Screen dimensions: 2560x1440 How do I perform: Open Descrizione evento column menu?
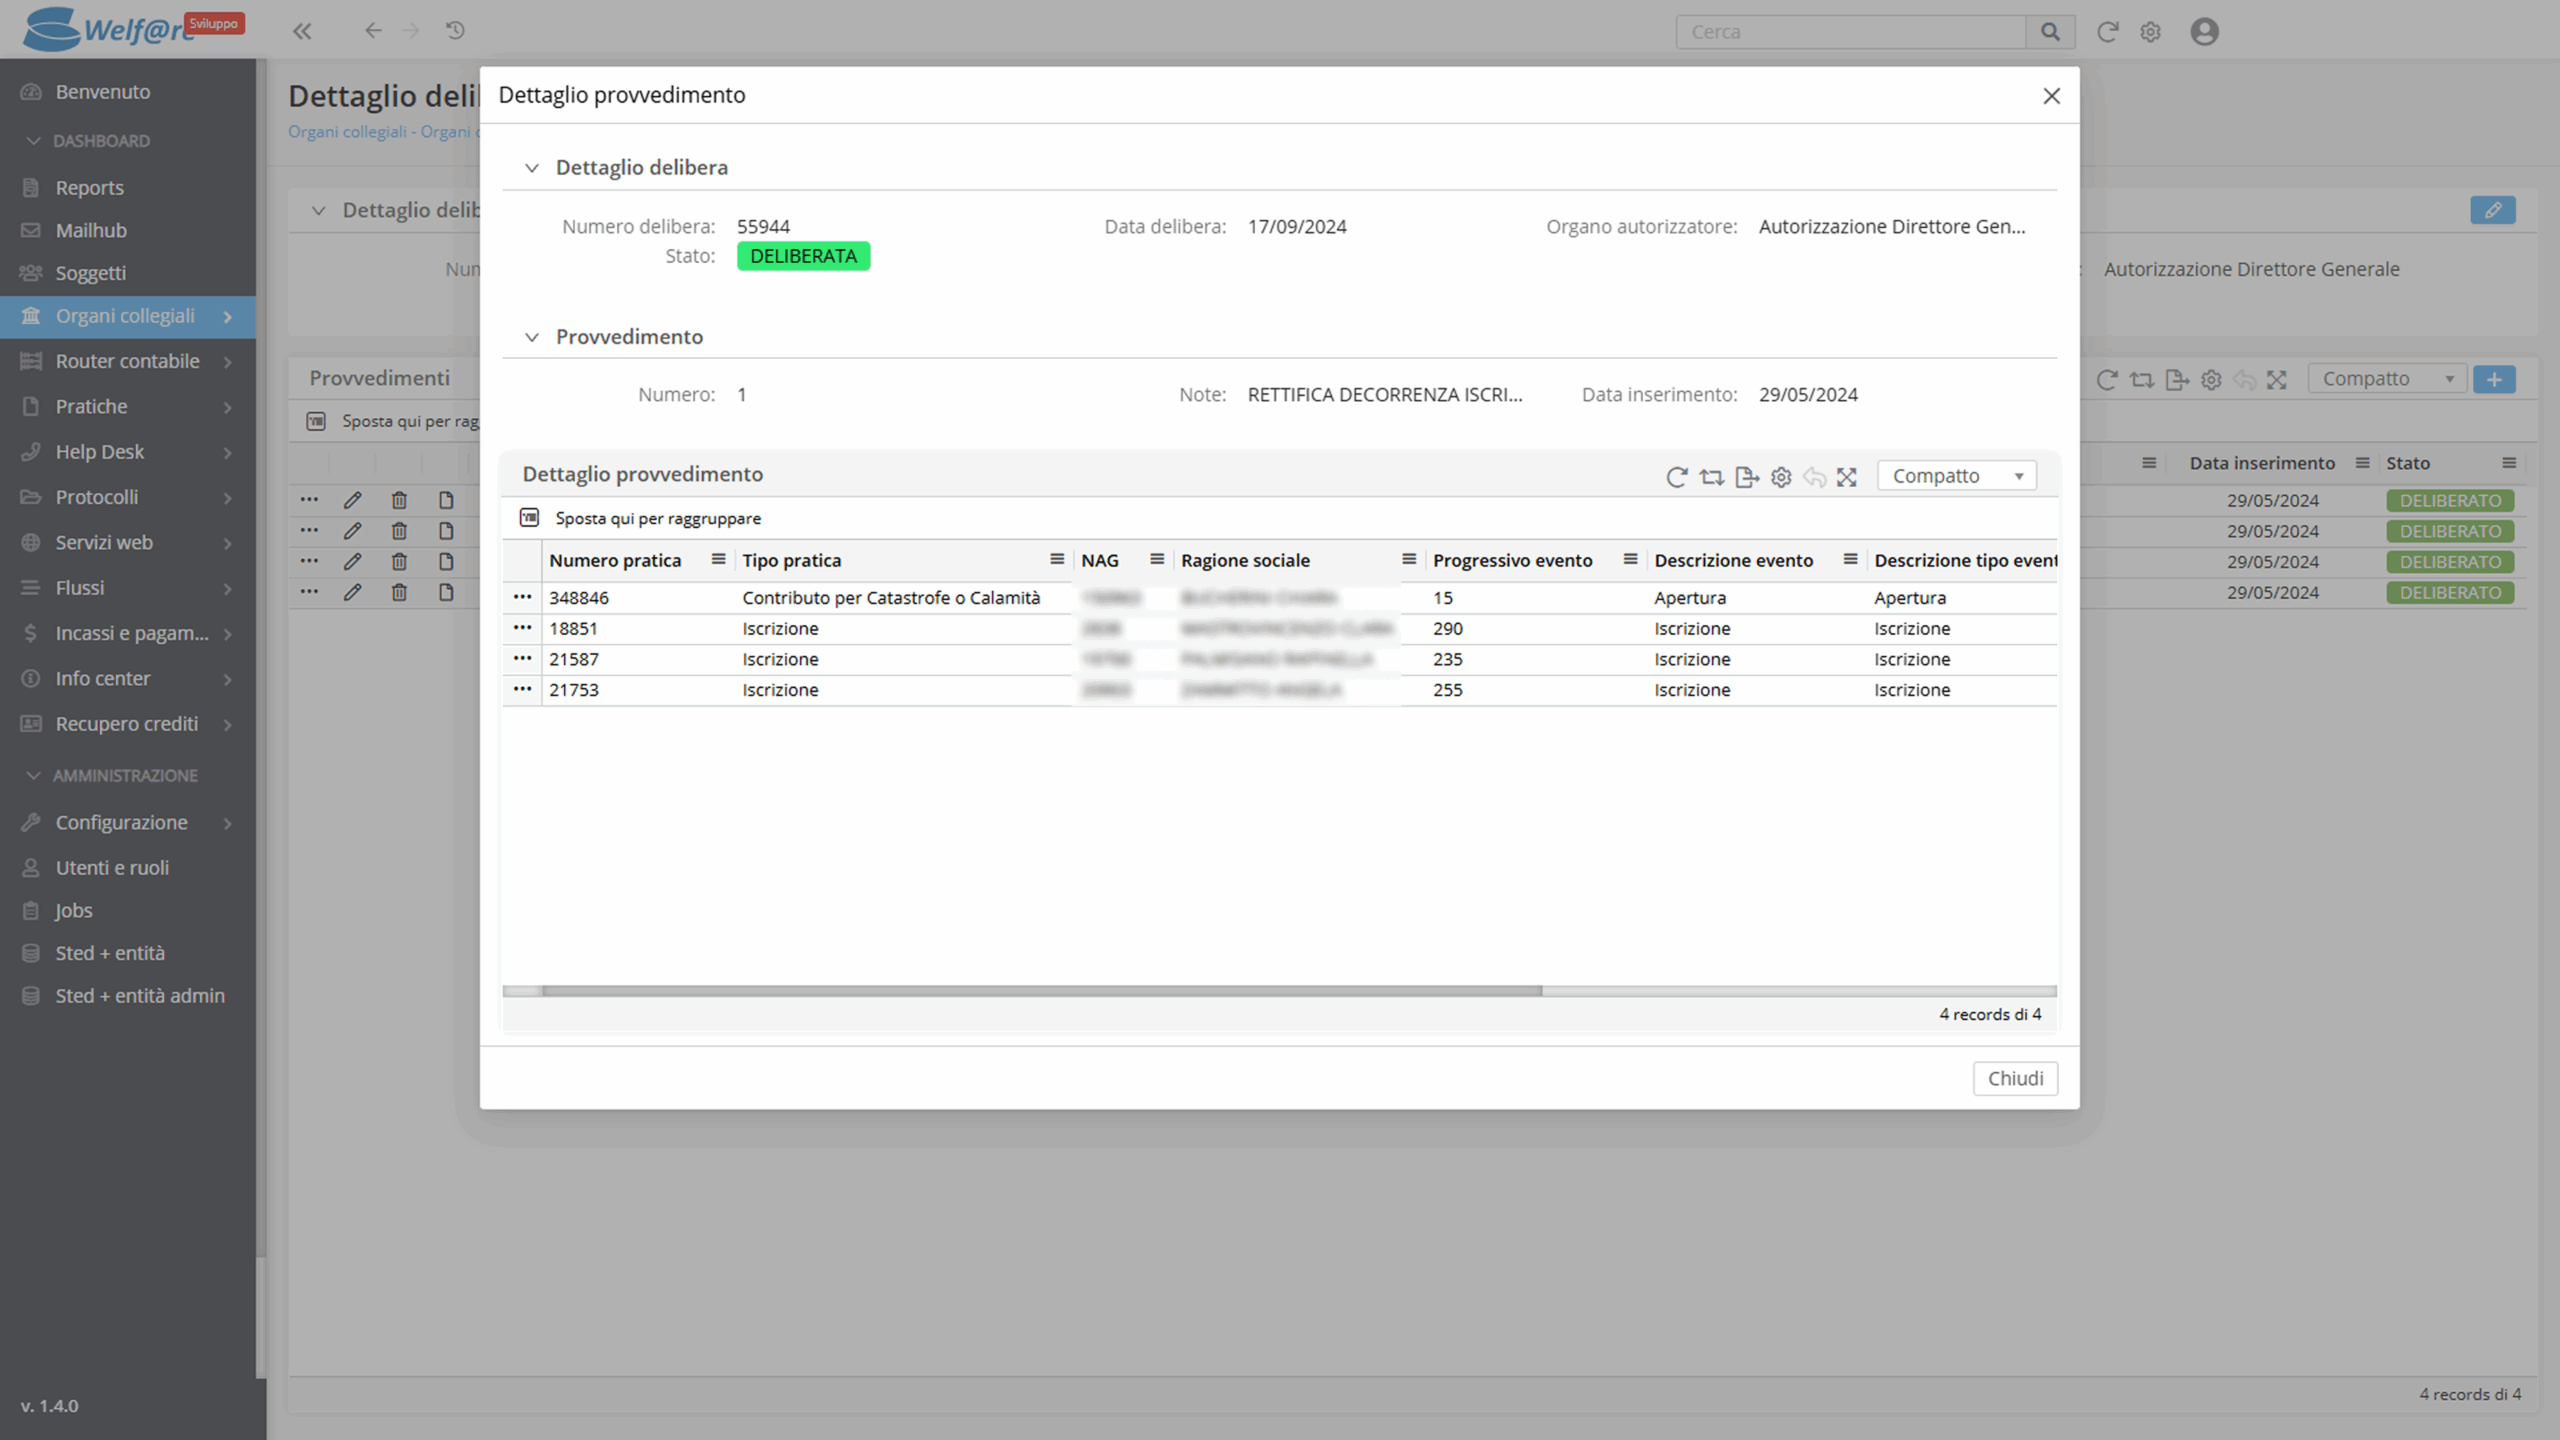[x=1850, y=559]
